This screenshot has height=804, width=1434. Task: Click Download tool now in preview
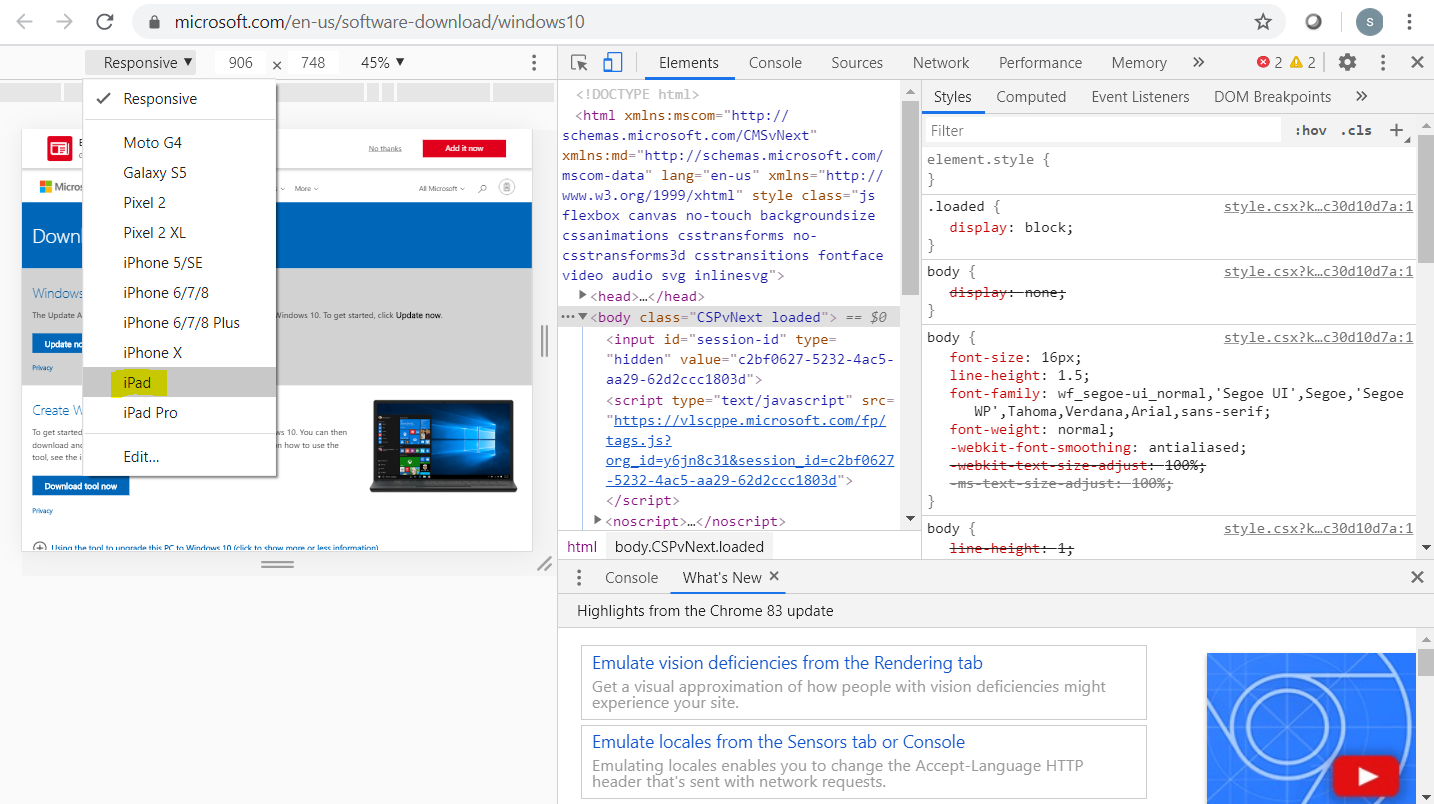tap(80, 486)
